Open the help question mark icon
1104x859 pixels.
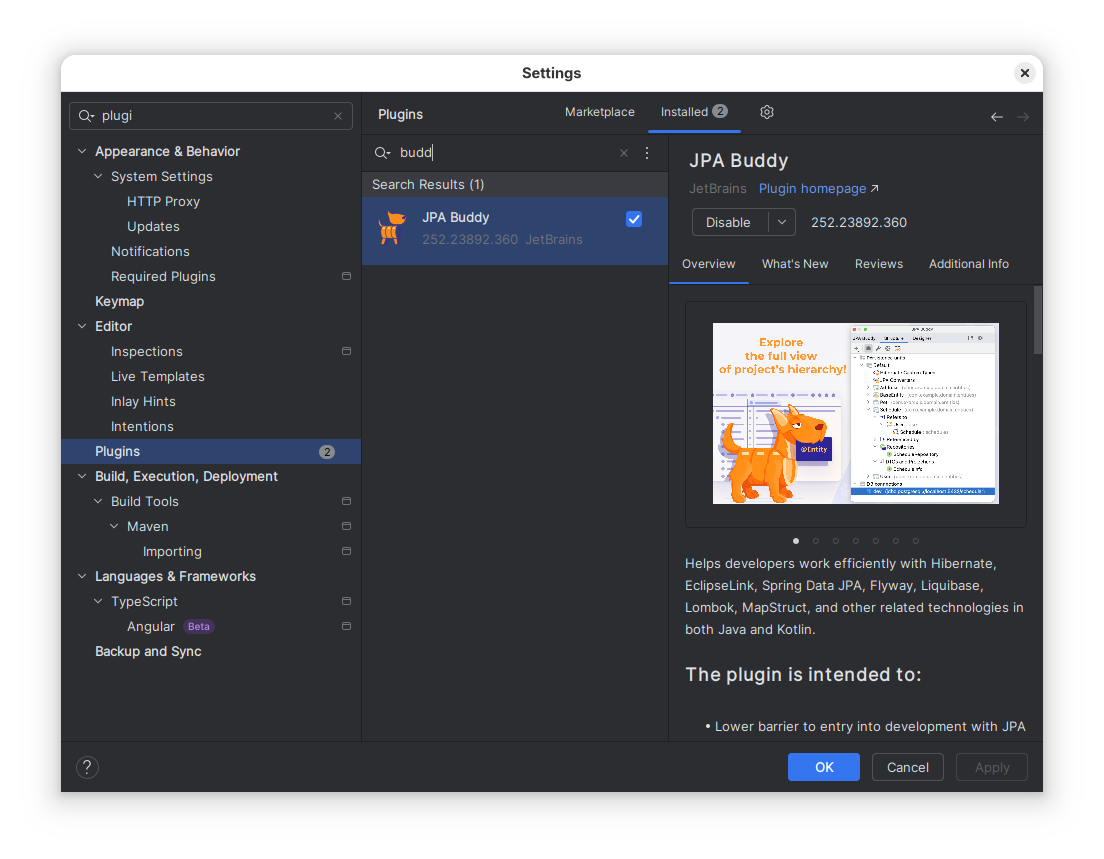[x=87, y=767]
